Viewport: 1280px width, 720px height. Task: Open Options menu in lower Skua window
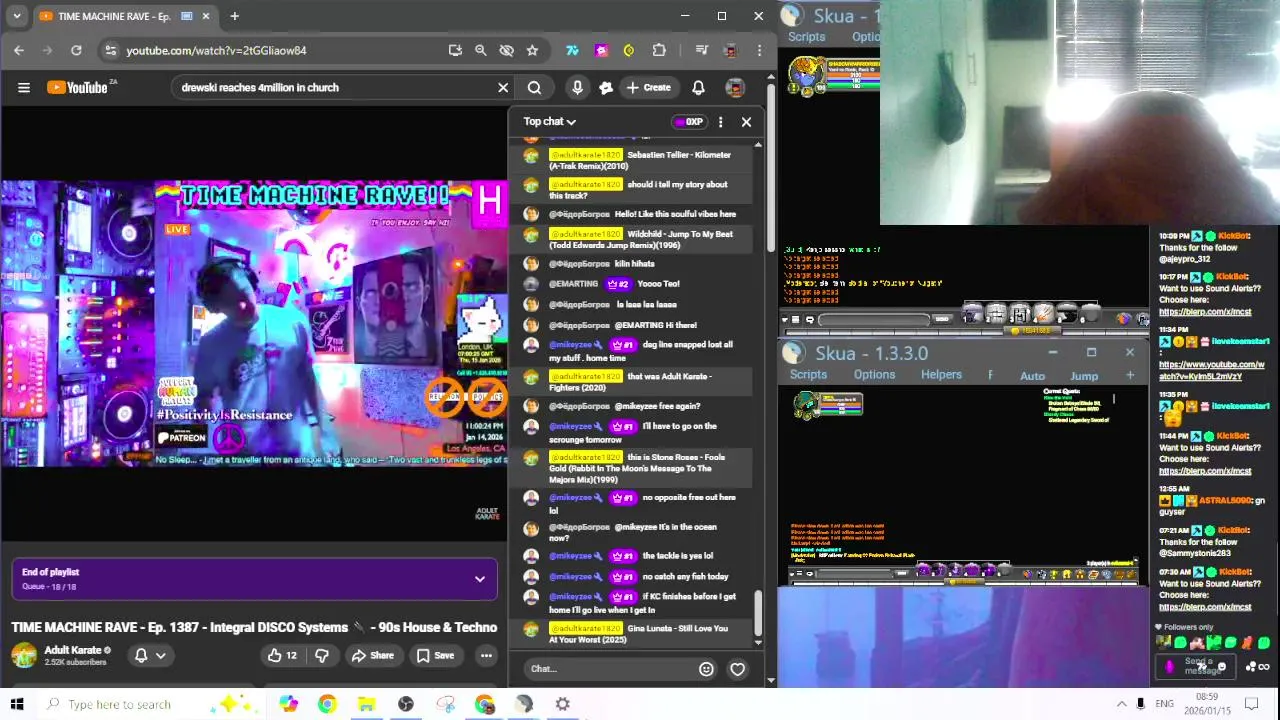(x=874, y=375)
